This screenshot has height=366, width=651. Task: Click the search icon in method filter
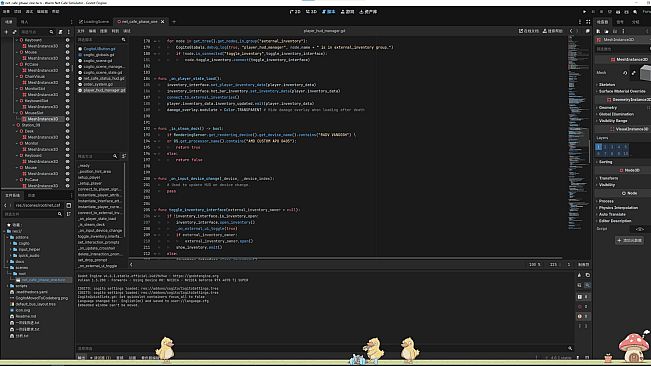115,156
